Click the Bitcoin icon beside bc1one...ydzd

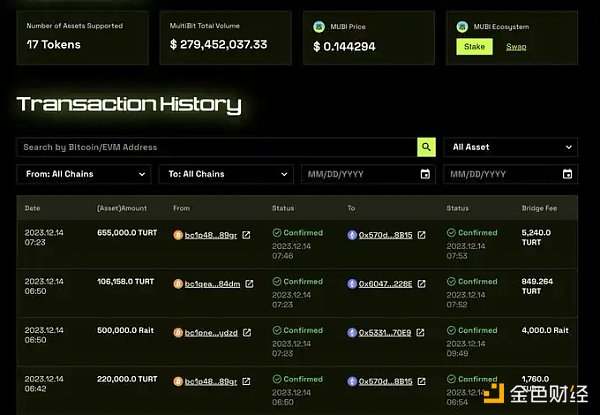(178, 332)
